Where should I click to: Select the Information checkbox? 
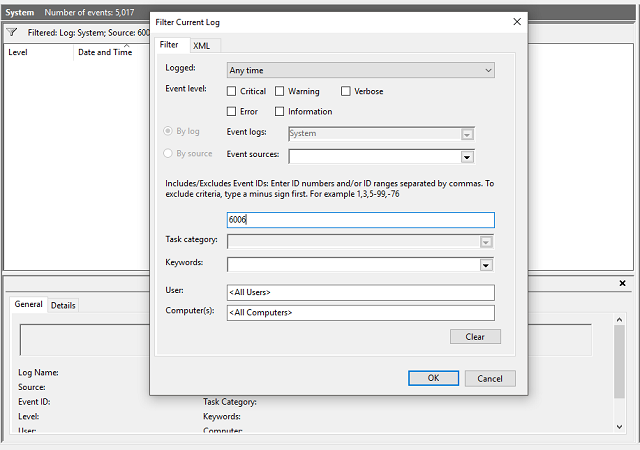point(280,111)
